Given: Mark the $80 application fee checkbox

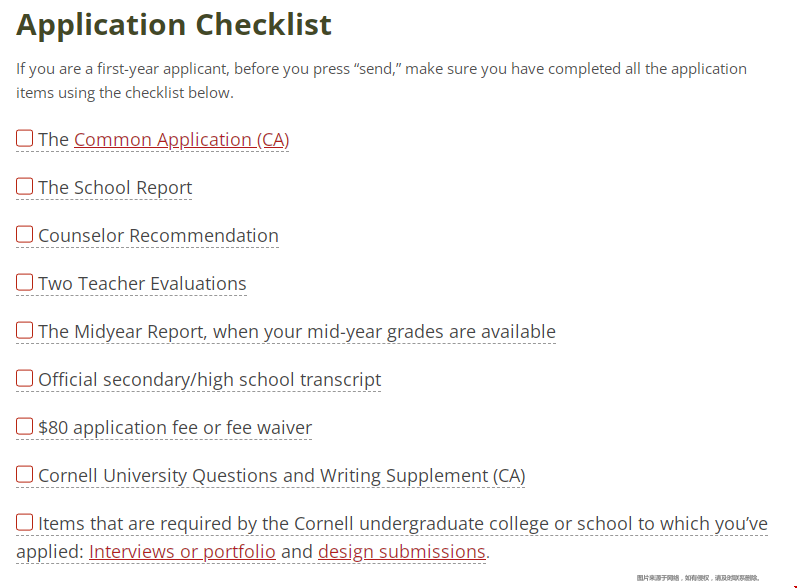Looking at the screenshot, I should coord(24,426).
